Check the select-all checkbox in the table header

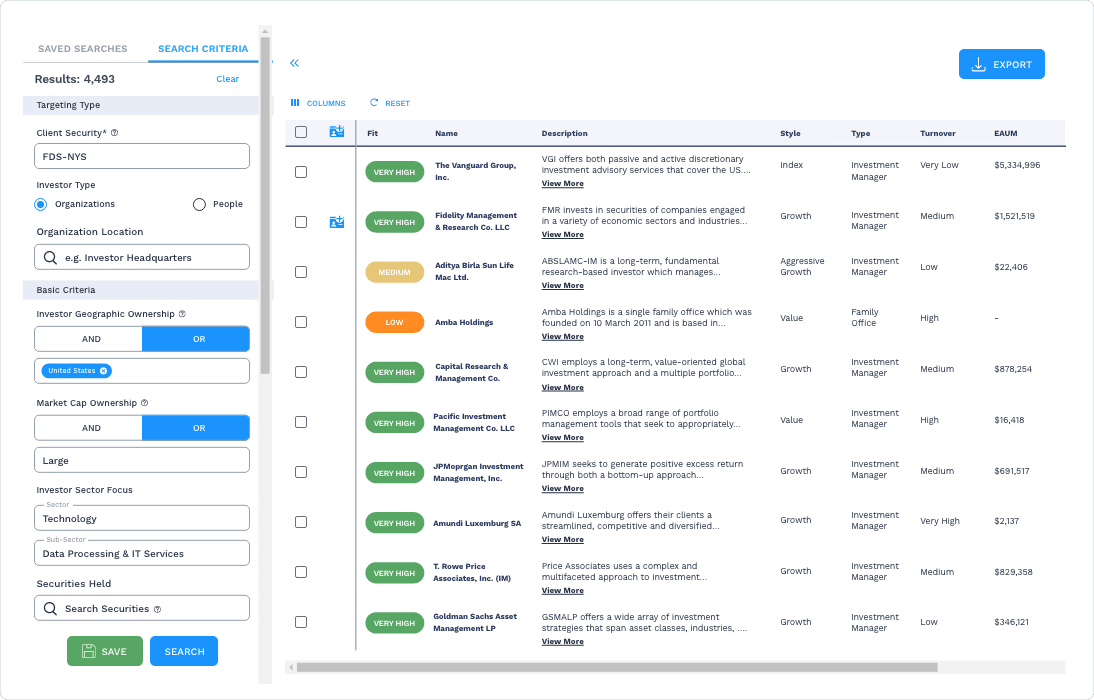[x=300, y=130]
